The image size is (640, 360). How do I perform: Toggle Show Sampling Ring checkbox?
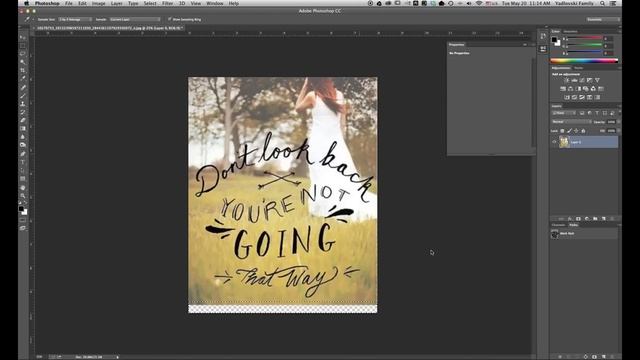tap(169, 19)
